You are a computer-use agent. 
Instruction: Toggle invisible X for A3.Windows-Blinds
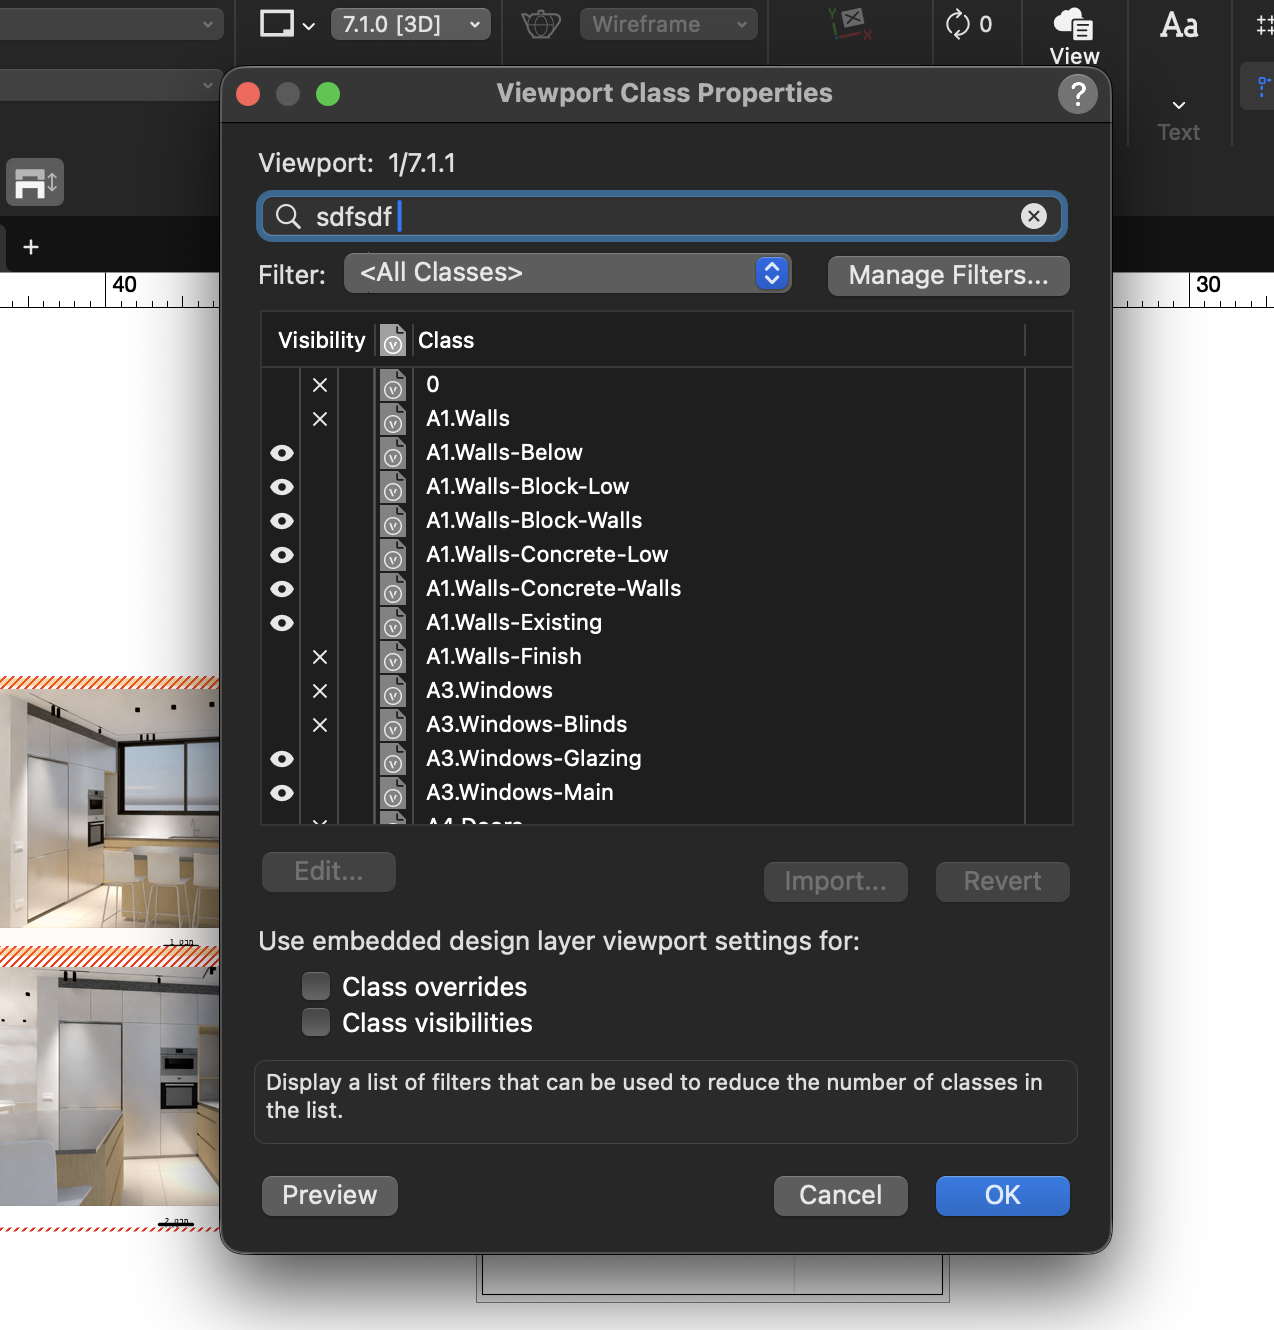click(320, 725)
